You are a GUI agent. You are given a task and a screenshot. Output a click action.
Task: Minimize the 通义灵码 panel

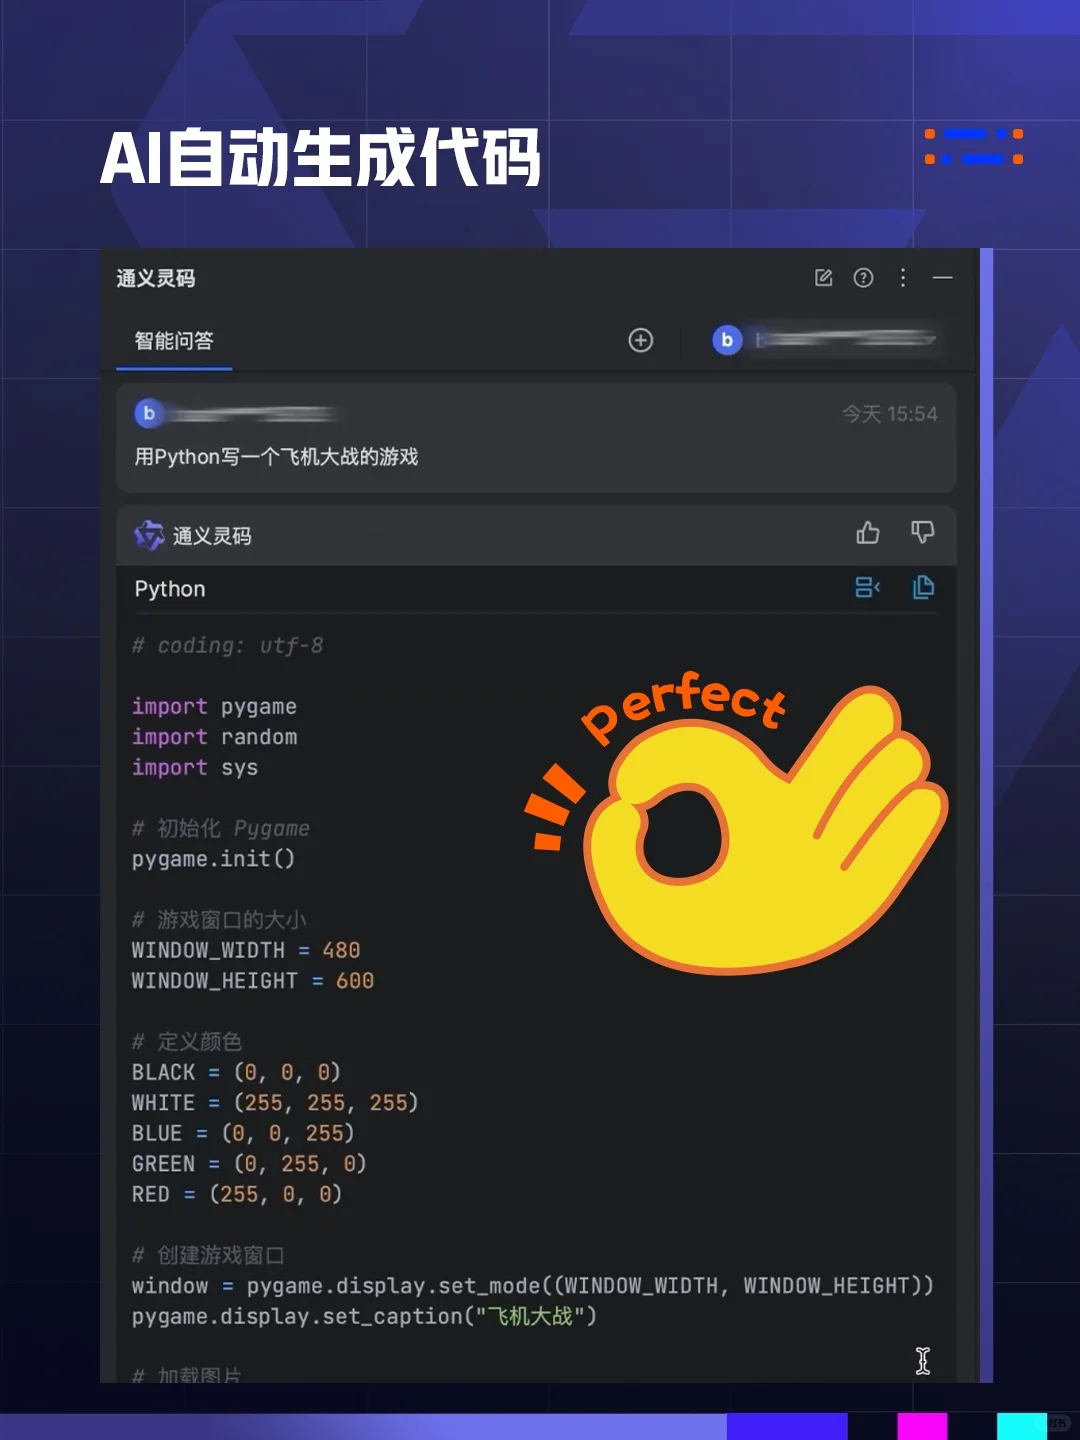(942, 277)
